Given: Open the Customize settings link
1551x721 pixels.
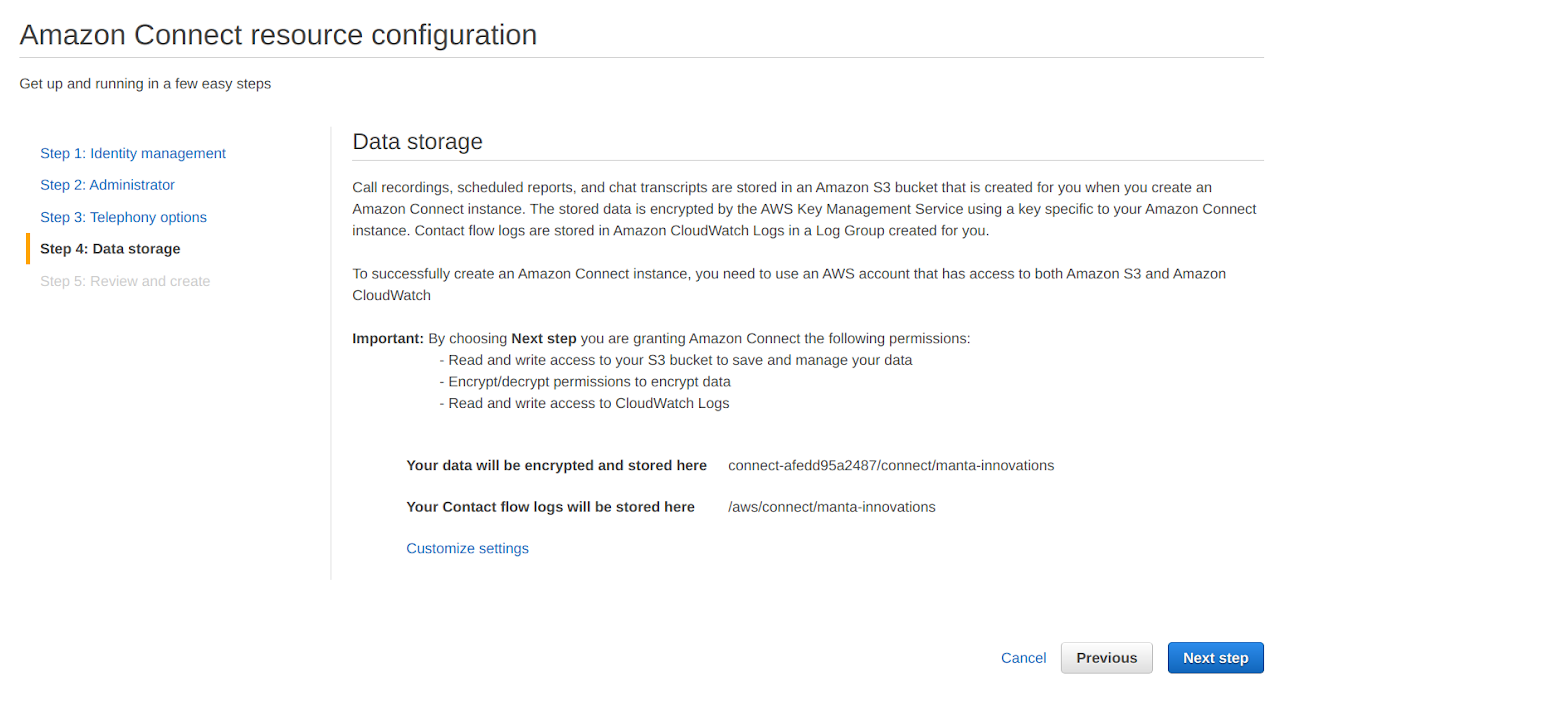Looking at the screenshot, I should click(x=467, y=548).
